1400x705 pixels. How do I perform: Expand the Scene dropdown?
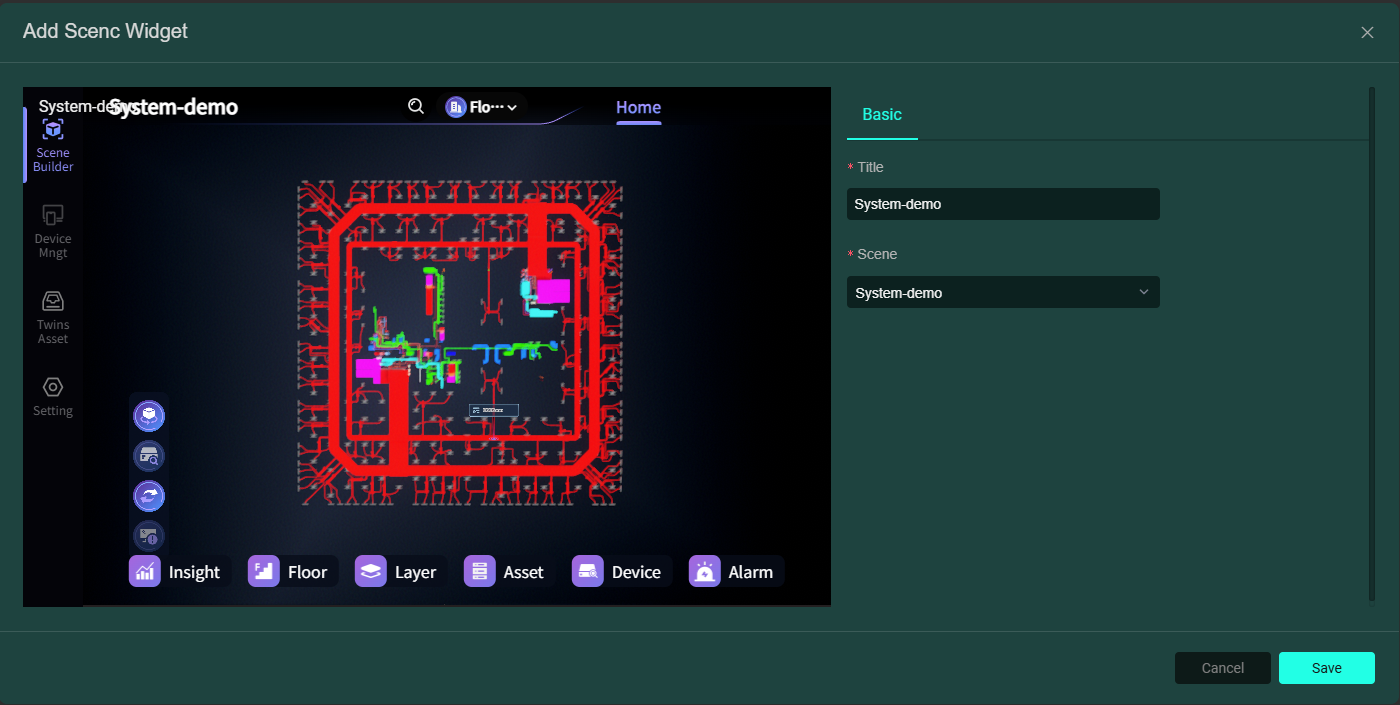click(x=1003, y=293)
